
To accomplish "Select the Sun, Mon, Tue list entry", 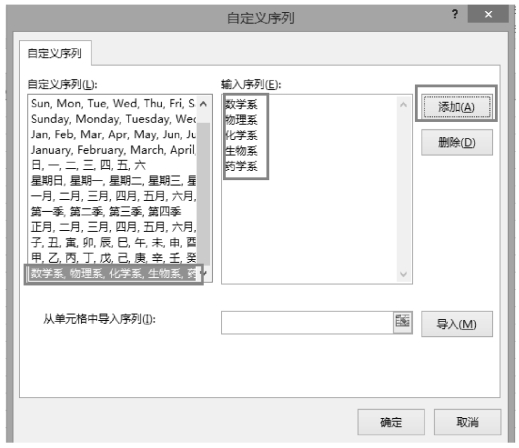I will click(x=113, y=104).
